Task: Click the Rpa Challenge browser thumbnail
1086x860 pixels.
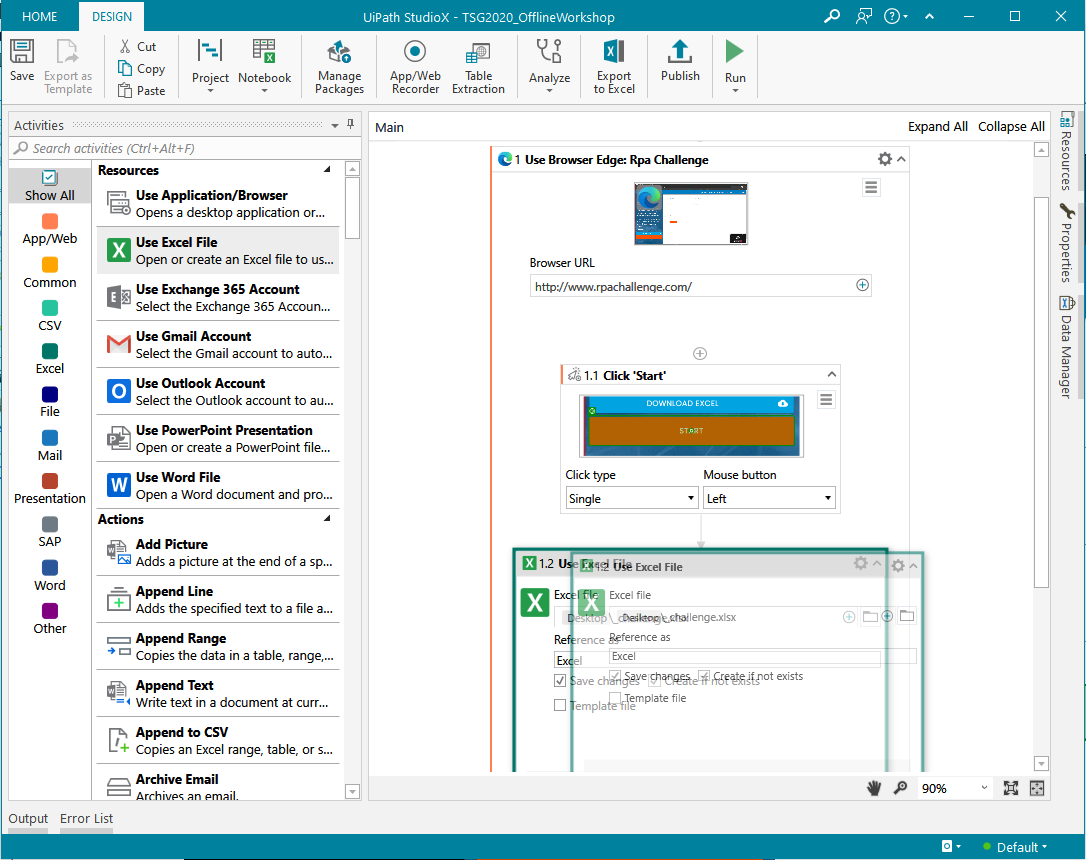Action: click(x=691, y=214)
